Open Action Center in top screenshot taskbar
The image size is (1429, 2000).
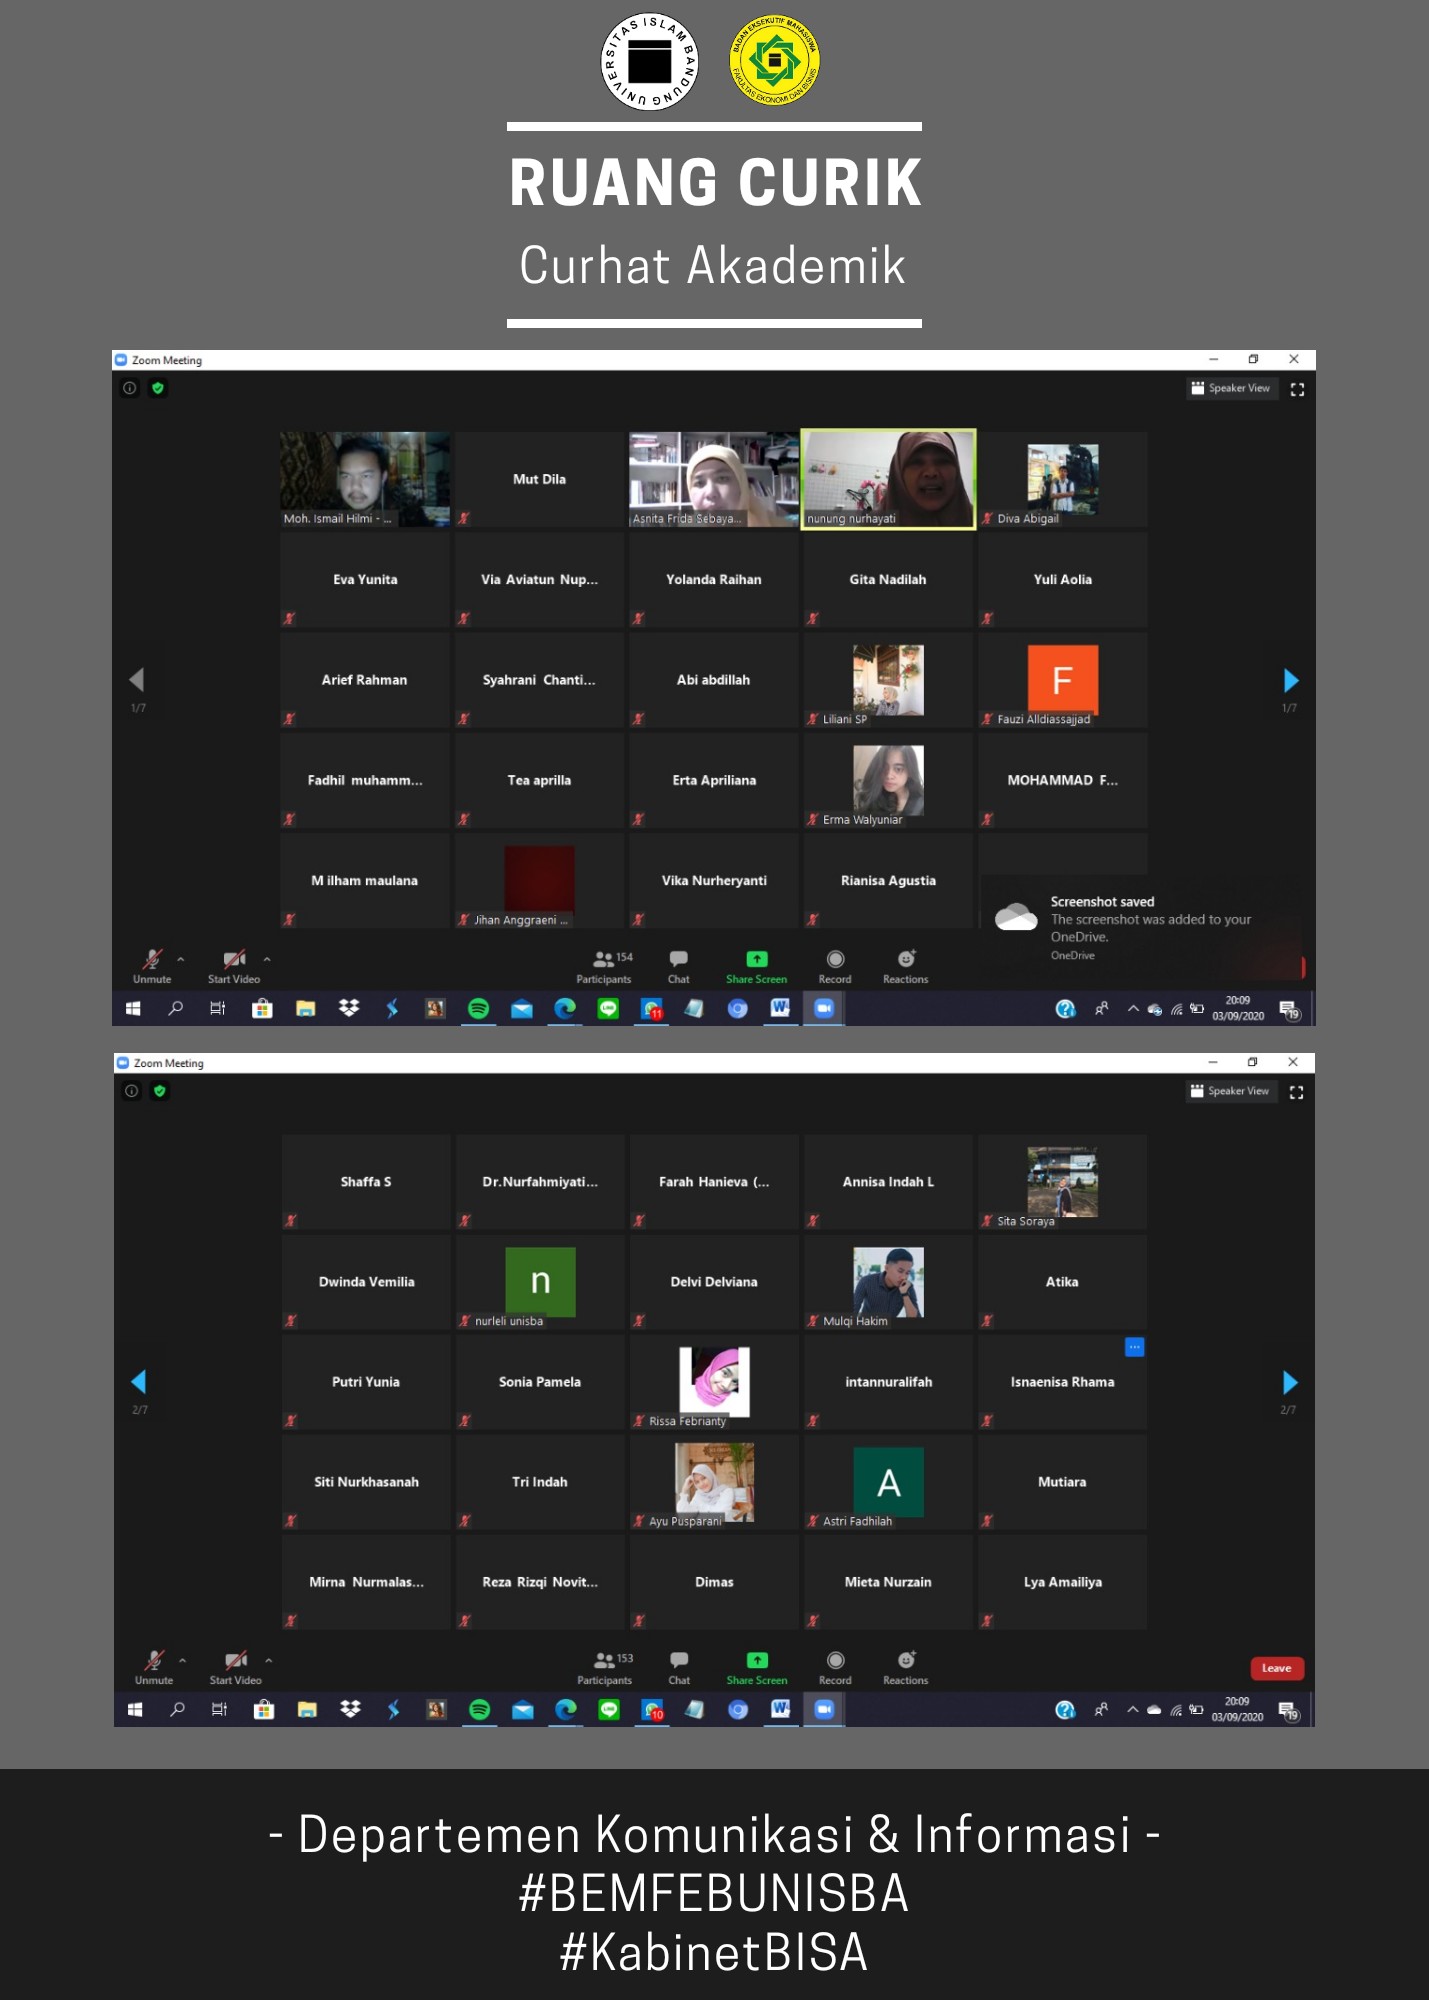[1289, 1010]
